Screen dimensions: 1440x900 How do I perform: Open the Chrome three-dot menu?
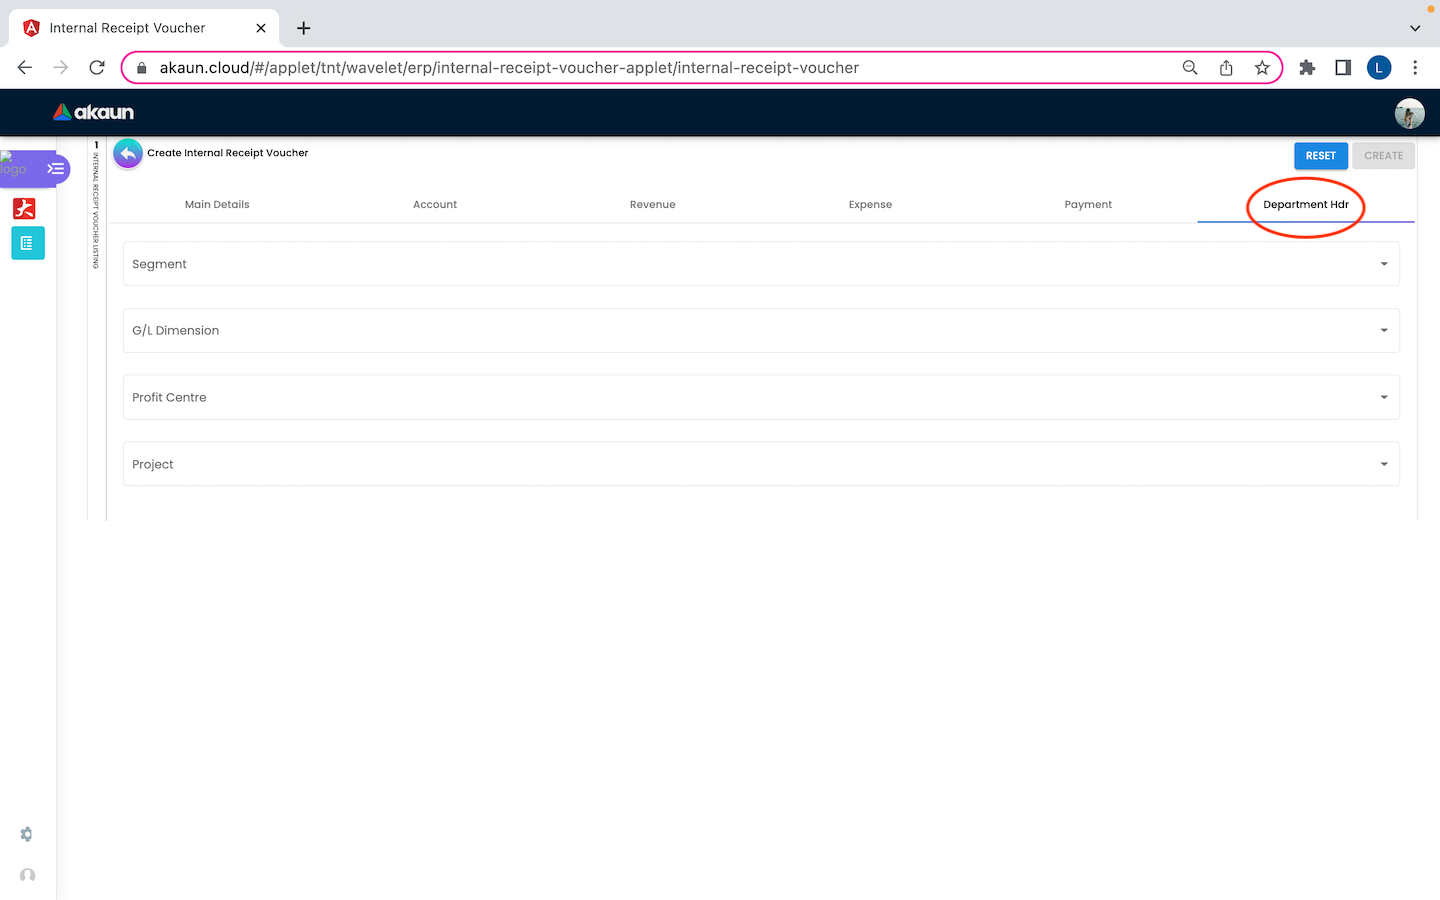[1415, 68]
